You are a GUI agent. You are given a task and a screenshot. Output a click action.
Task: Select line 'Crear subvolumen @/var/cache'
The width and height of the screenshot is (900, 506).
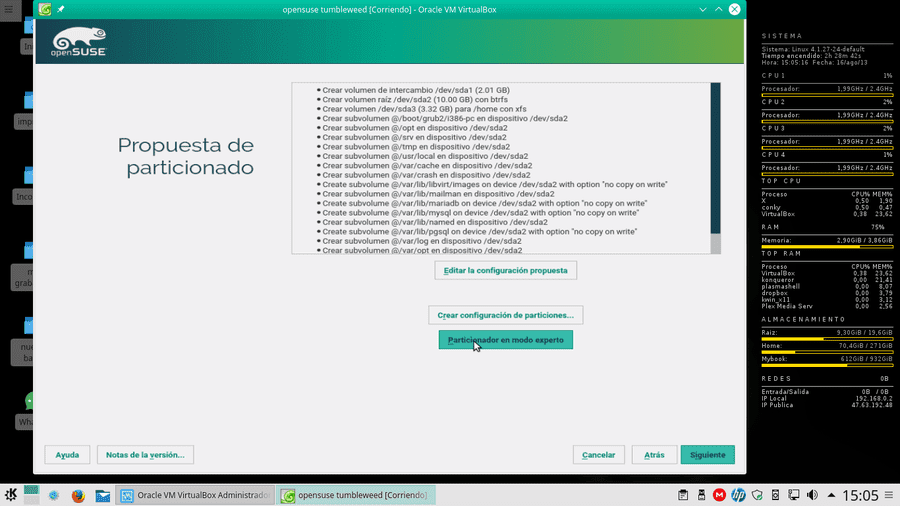427,165
